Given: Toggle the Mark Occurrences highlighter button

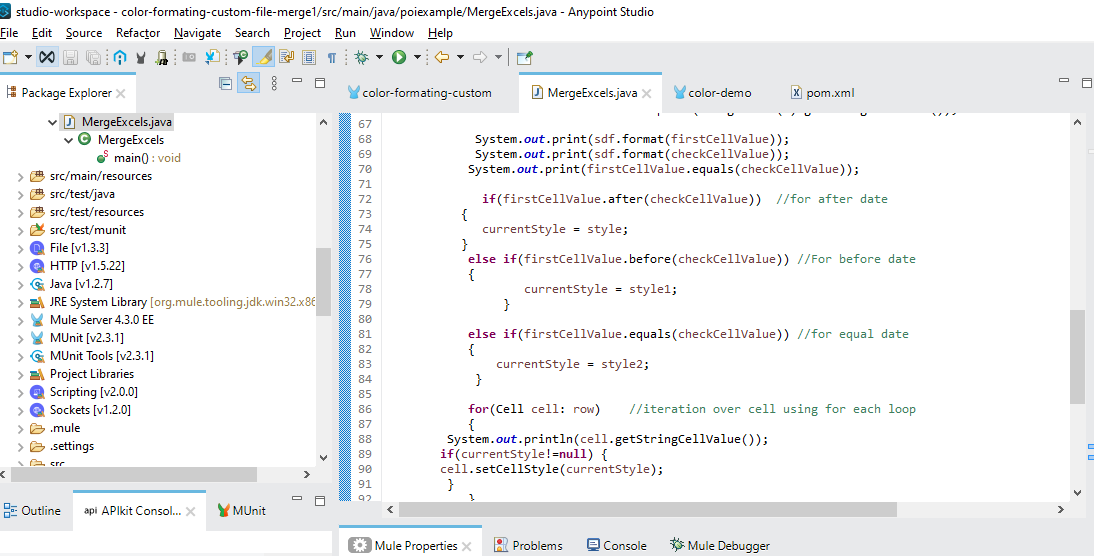Looking at the screenshot, I should pos(264,57).
